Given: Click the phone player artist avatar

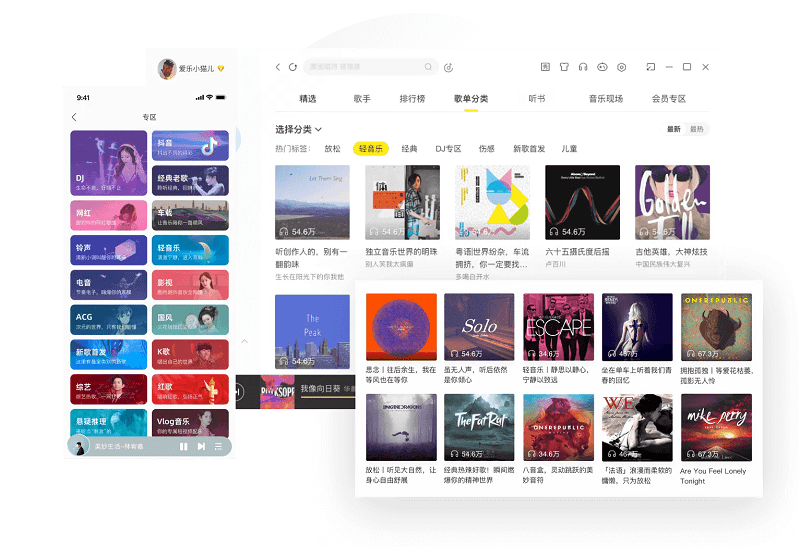Looking at the screenshot, I should pos(79,447).
